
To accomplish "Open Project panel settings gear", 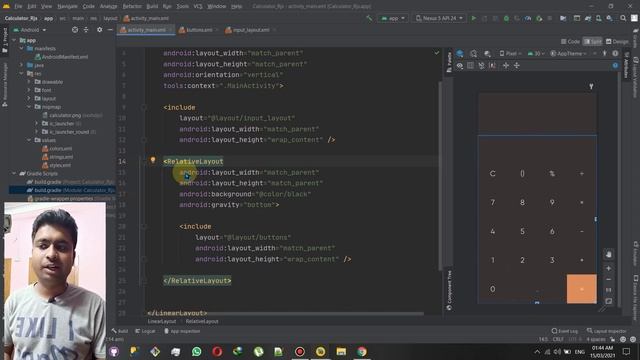I will coord(100,30).
